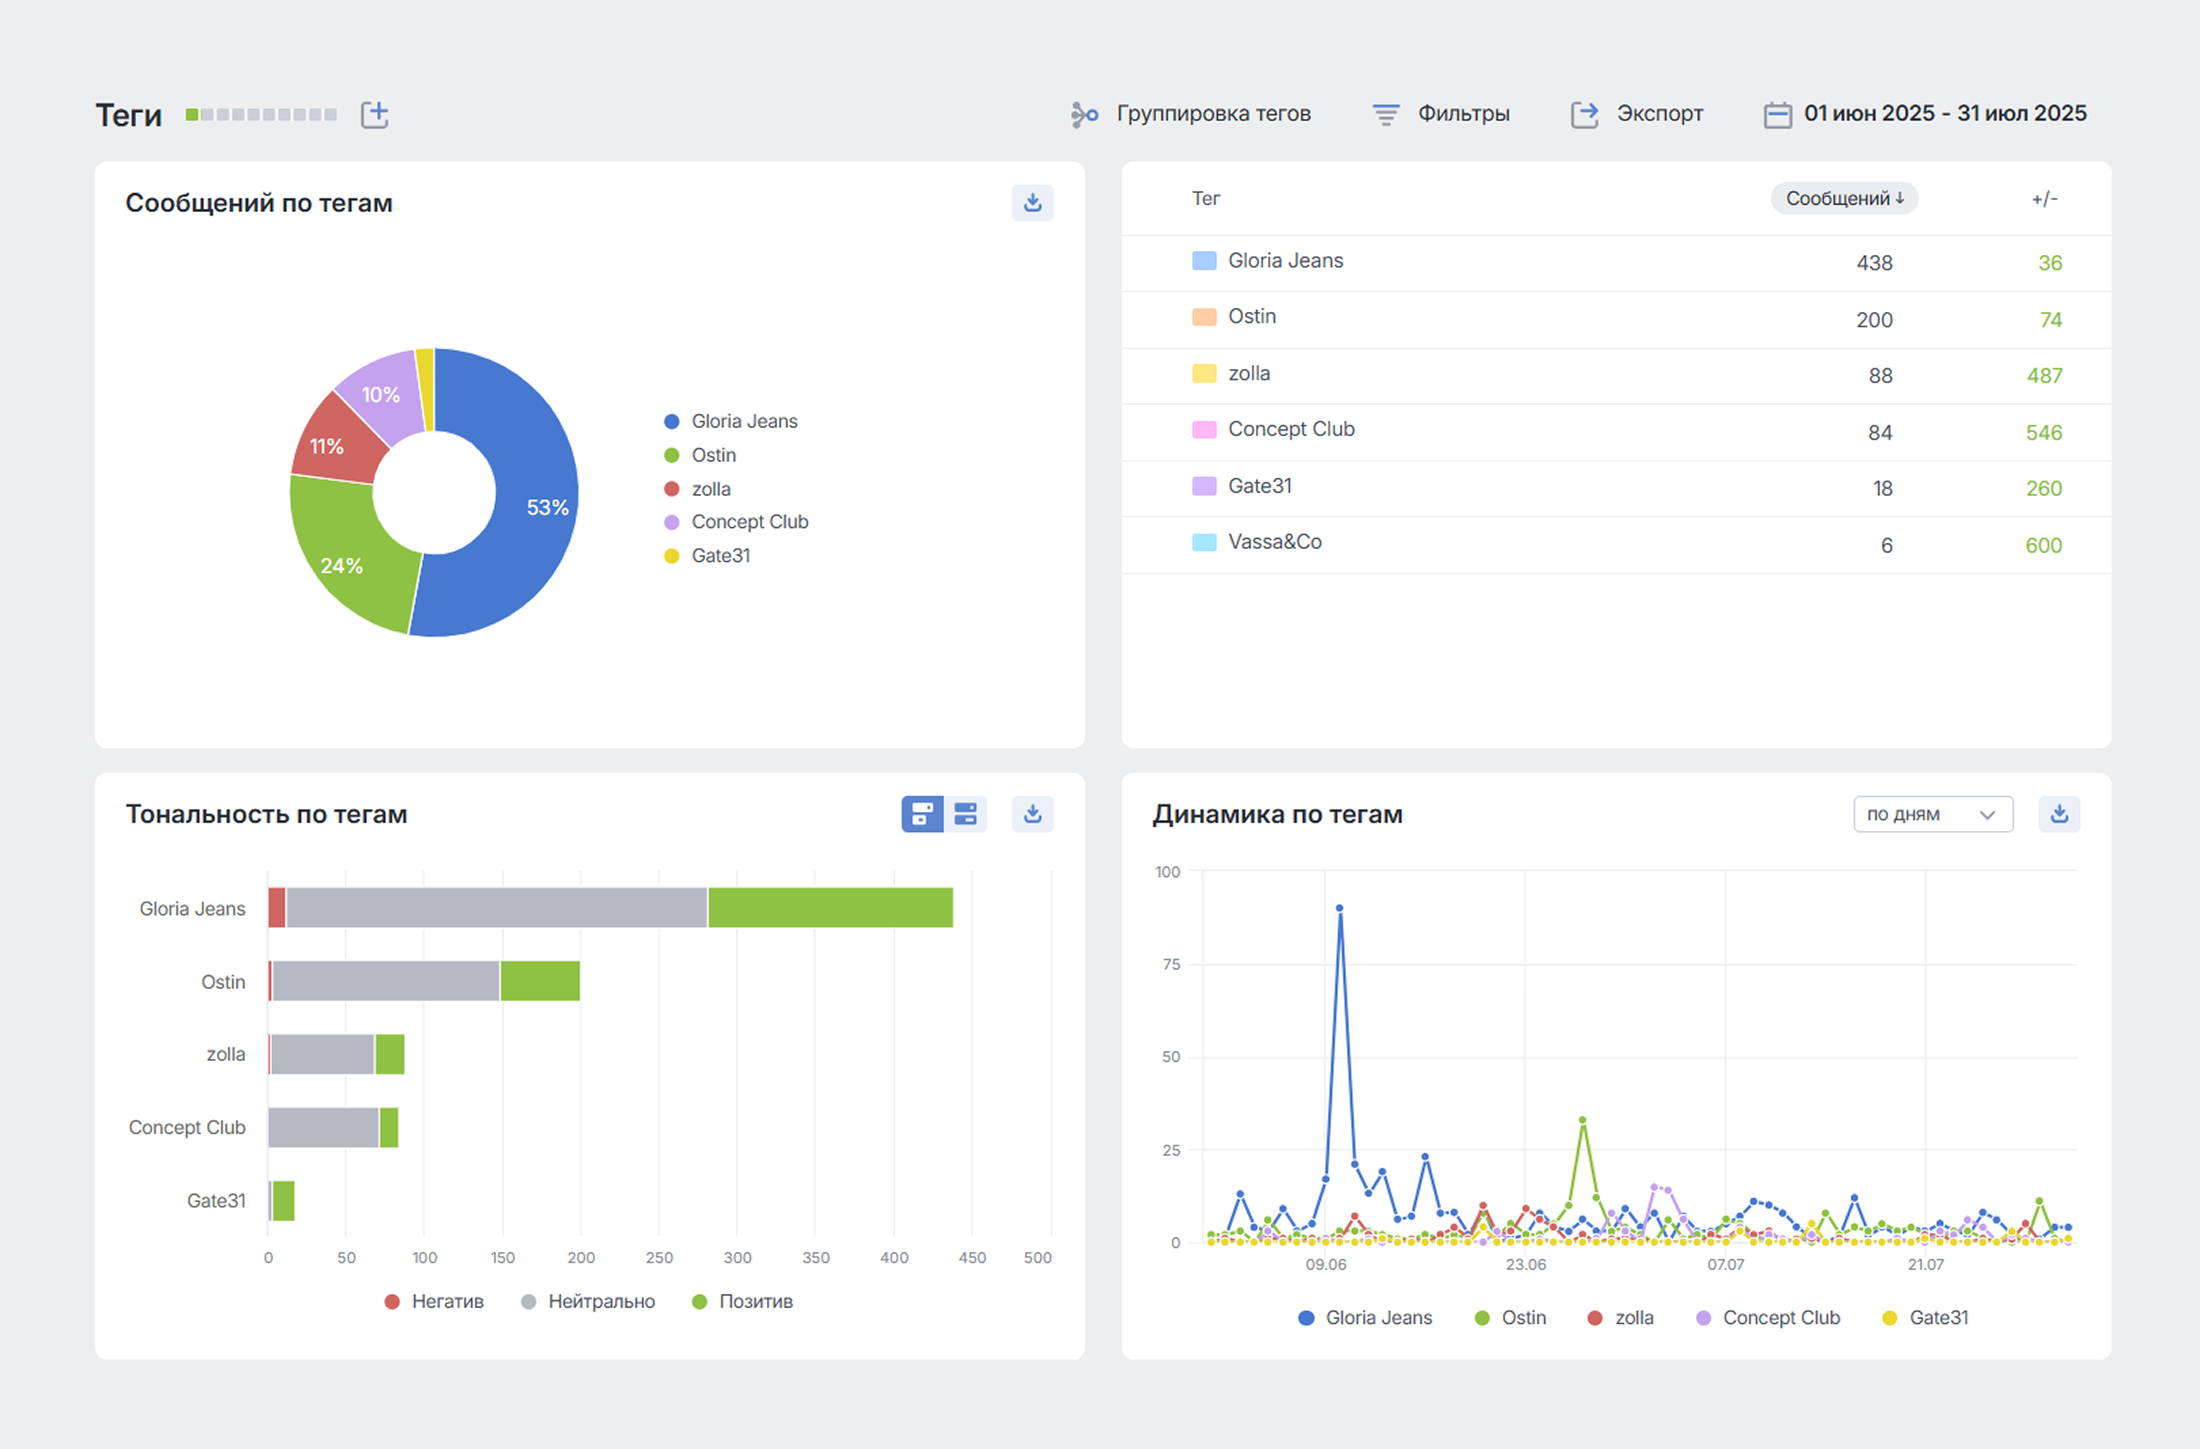Screen dimensions: 2200x1449
Task: Click the Gloria Jeans color swatch in table
Action: click(x=1204, y=261)
